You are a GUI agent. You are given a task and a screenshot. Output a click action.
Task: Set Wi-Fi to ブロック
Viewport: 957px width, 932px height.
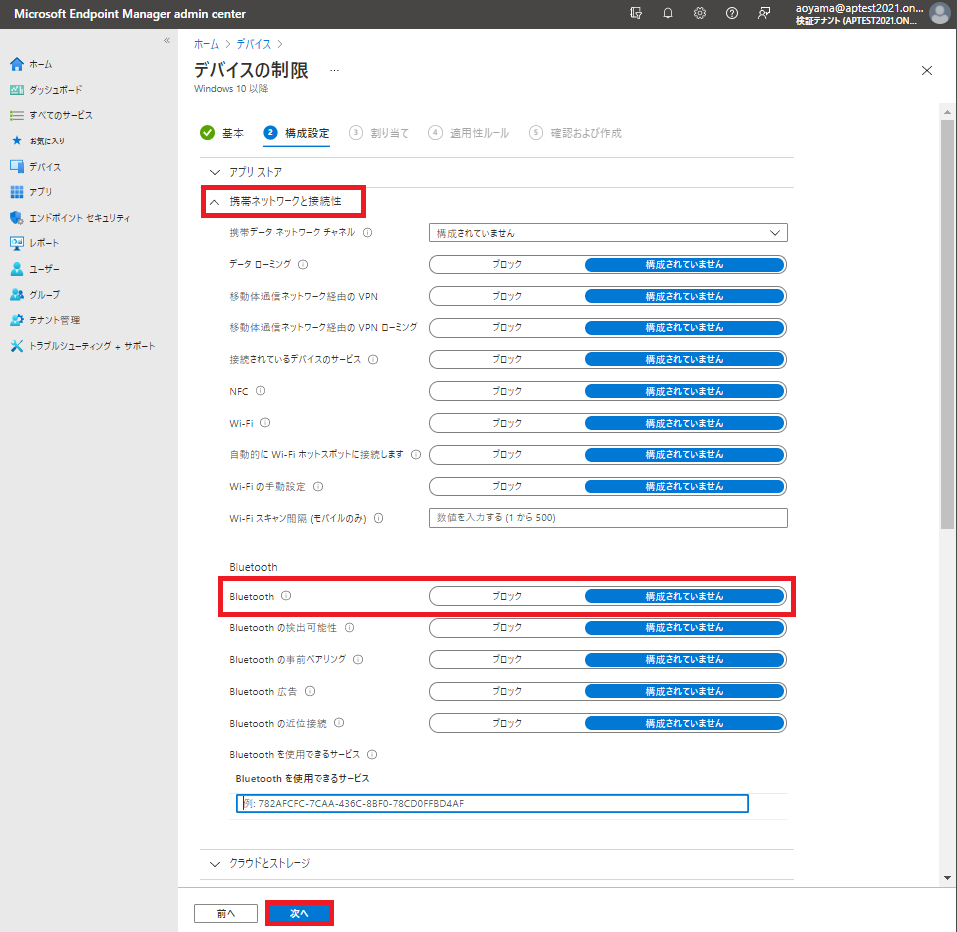tap(507, 423)
